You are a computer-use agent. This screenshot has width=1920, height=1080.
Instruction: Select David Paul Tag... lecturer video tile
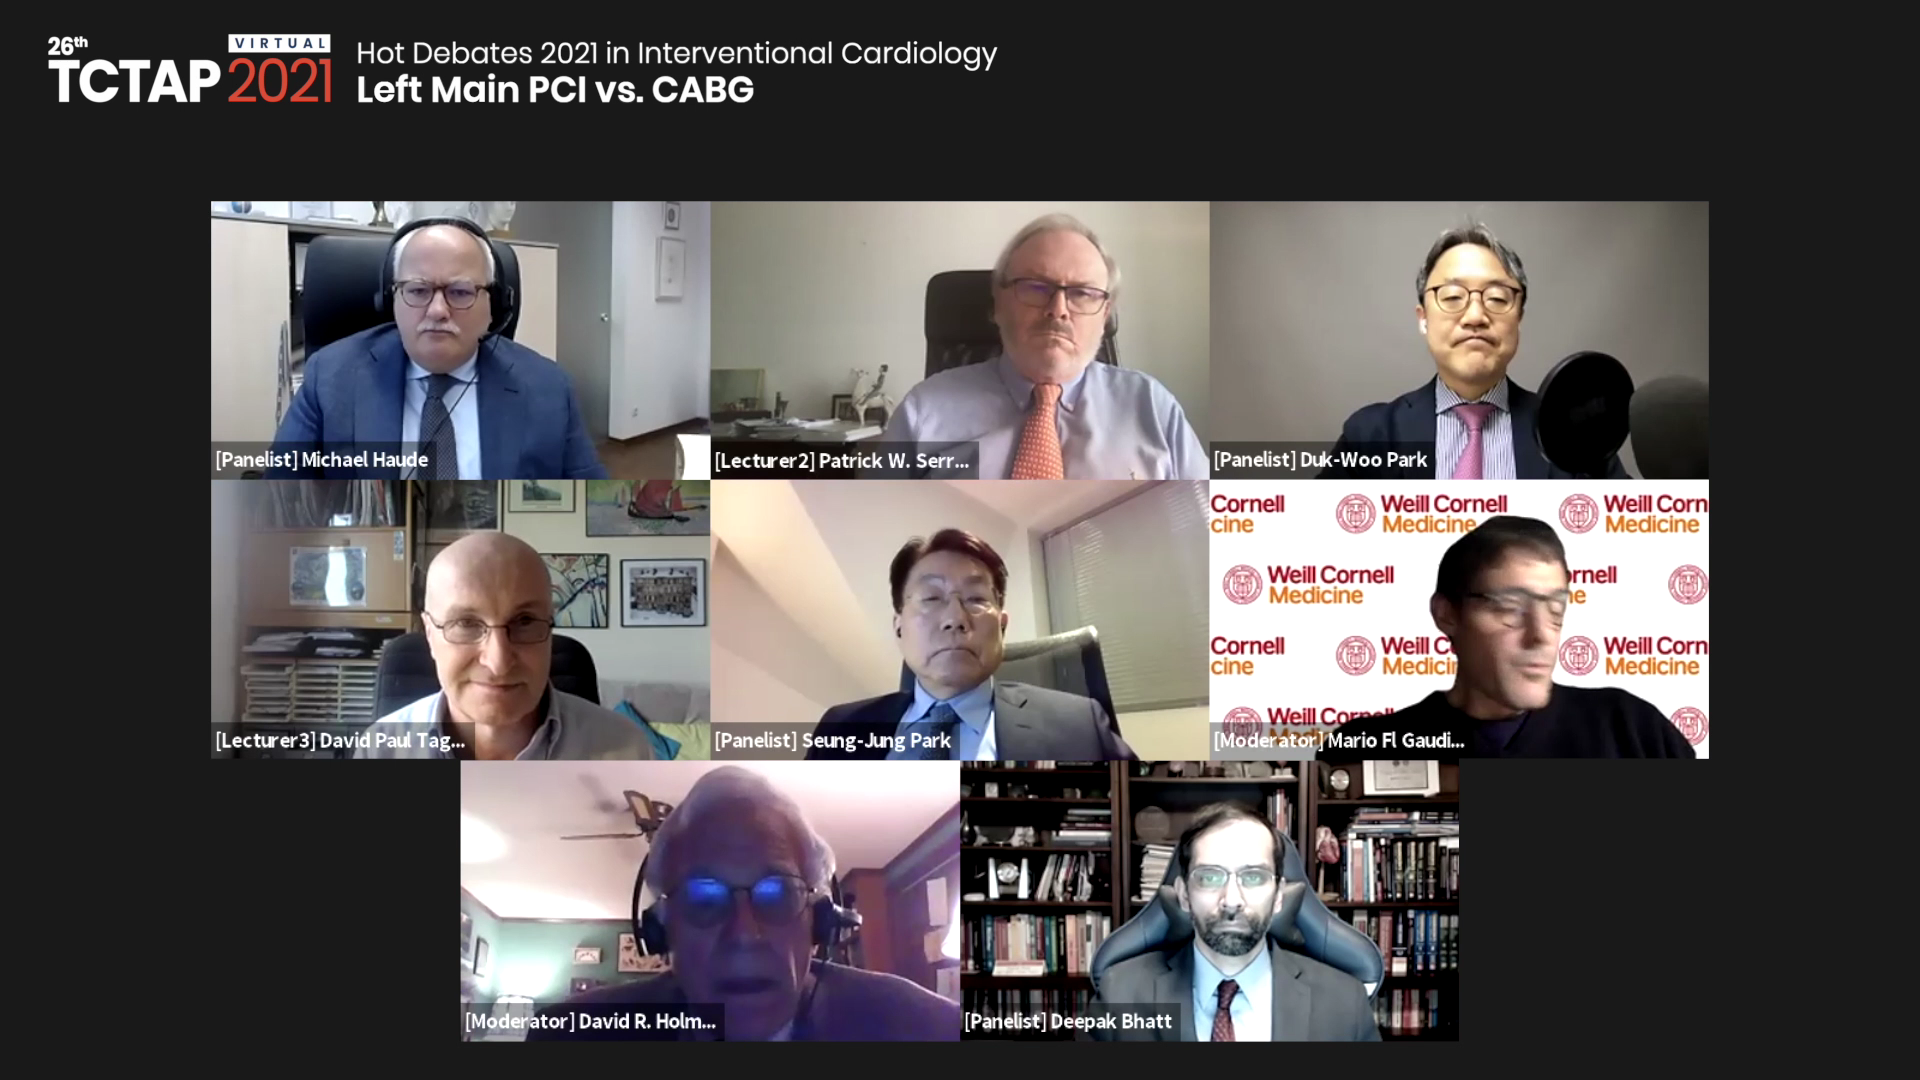pyautogui.click(x=460, y=620)
